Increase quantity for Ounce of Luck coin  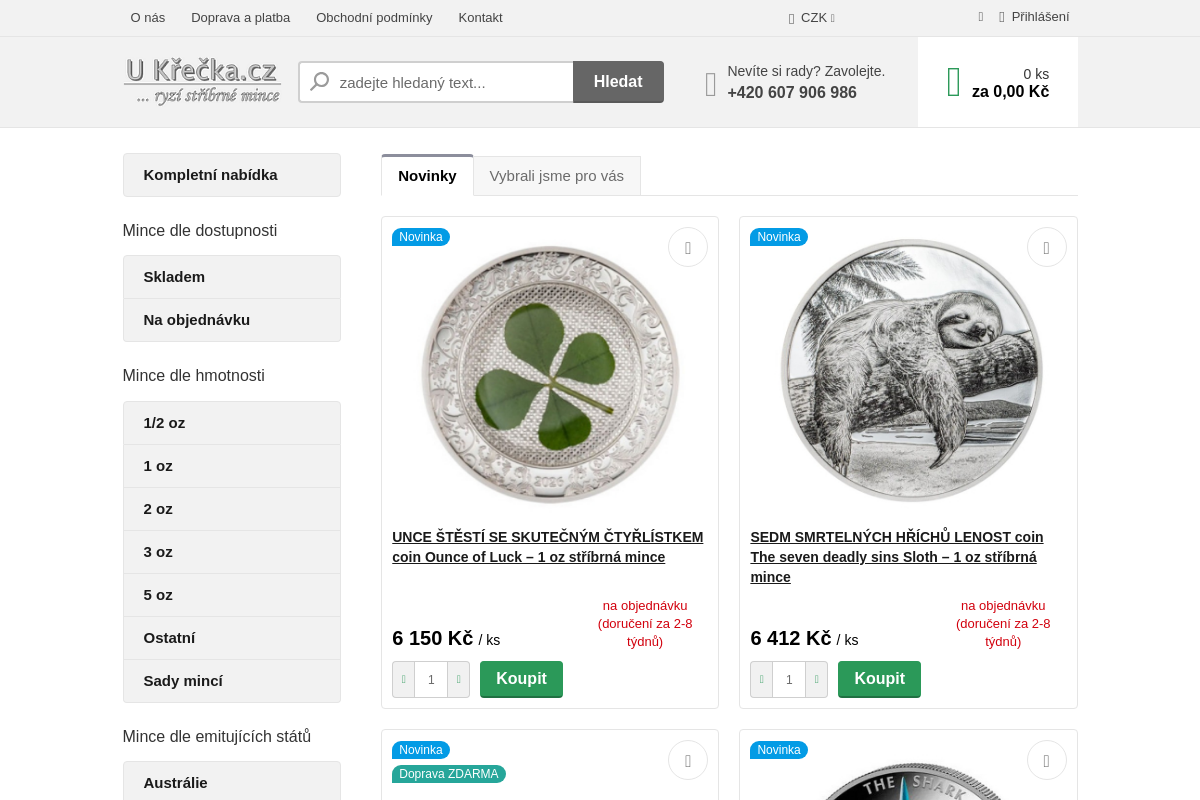pos(458,679)
